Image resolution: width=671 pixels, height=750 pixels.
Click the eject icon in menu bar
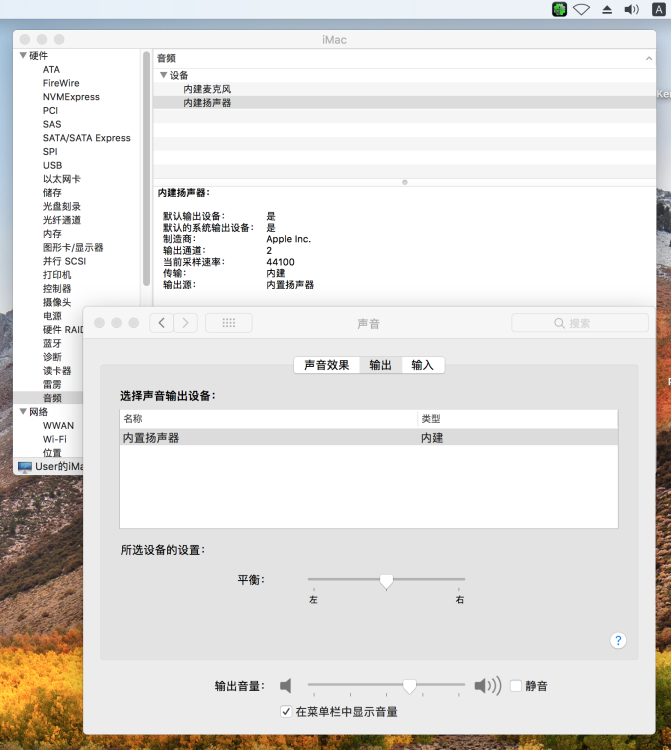607,10
